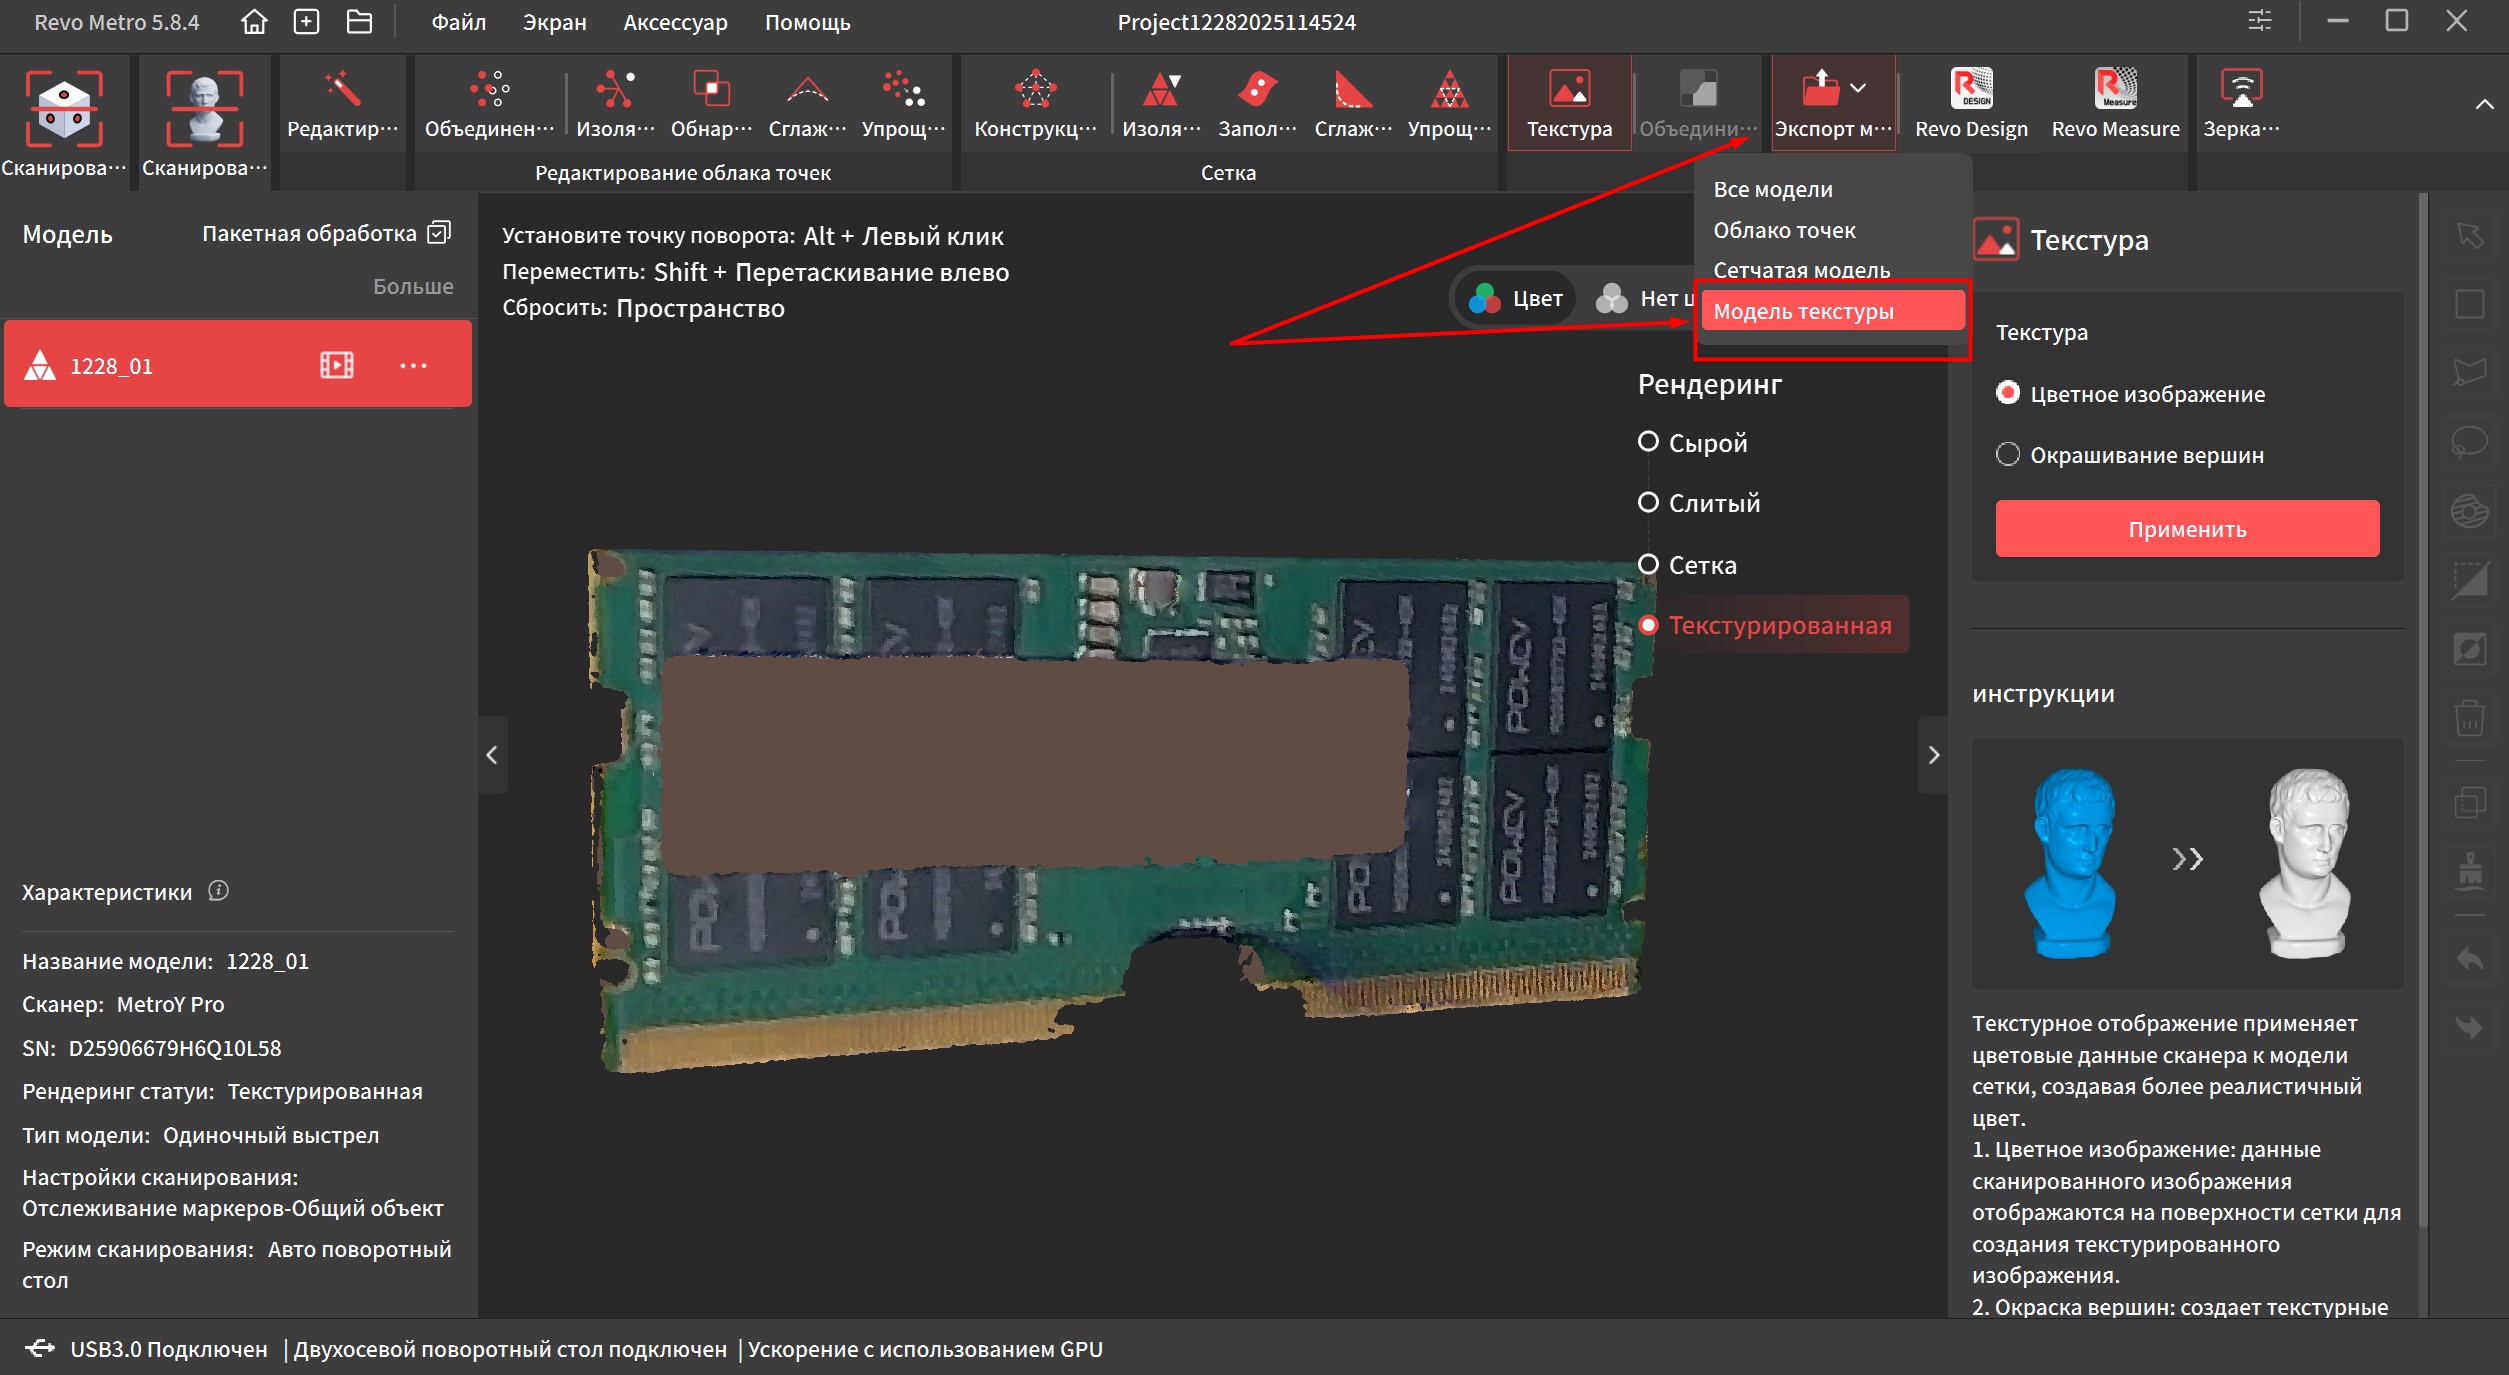Click the film icon on model 1228_01

point(336,365)
